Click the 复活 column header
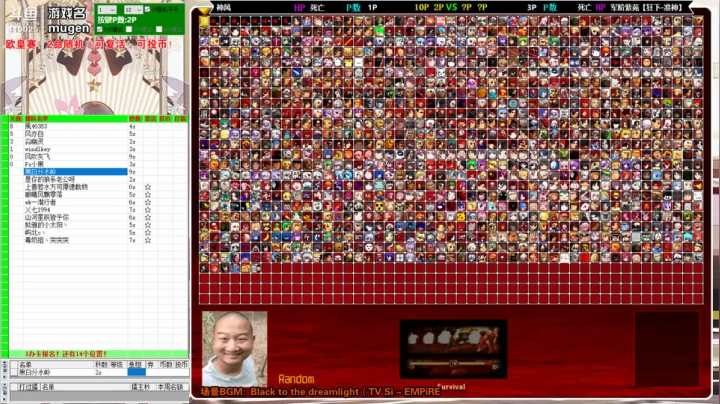 click(x=150, y=118)
